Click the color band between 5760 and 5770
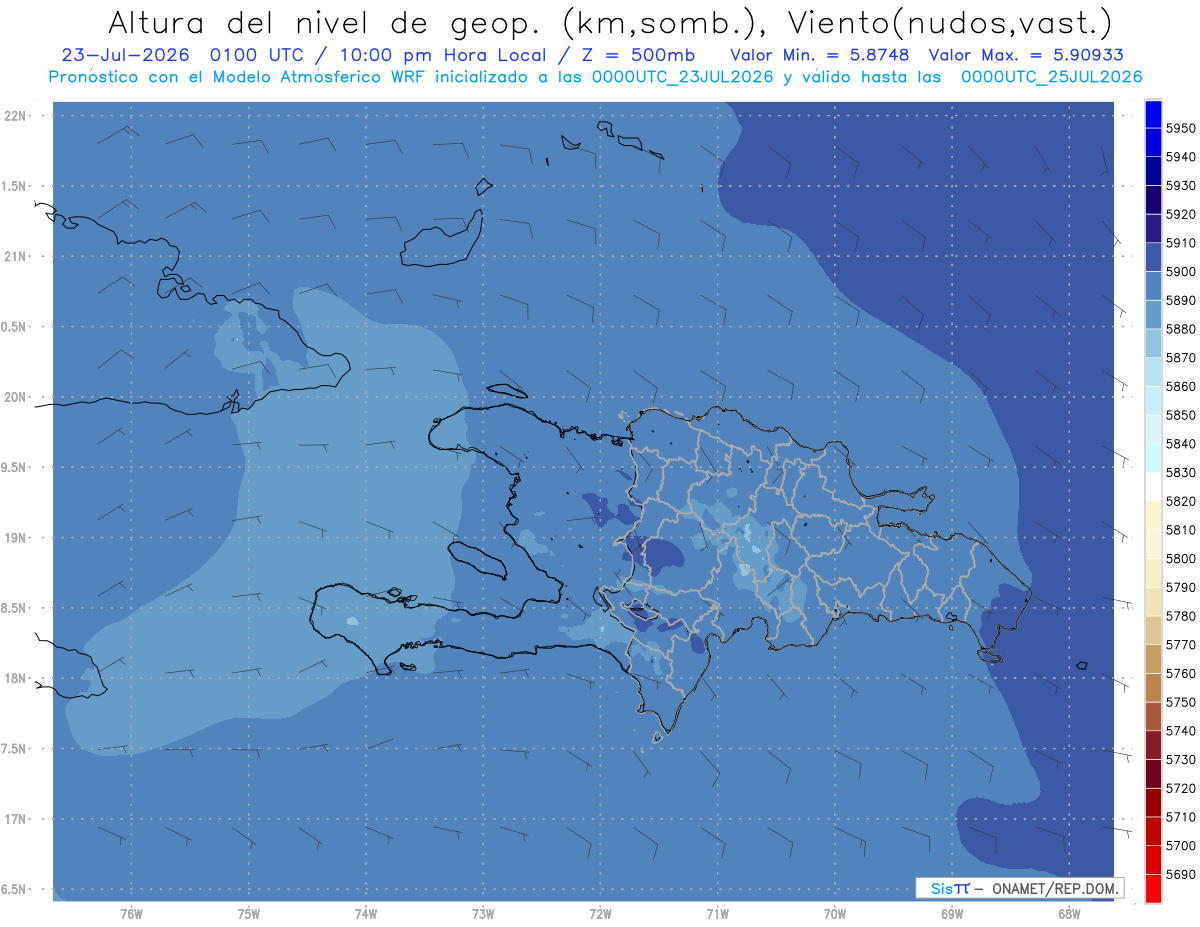Screen dimensions: 1200x927 click(x=1153, y=658)
